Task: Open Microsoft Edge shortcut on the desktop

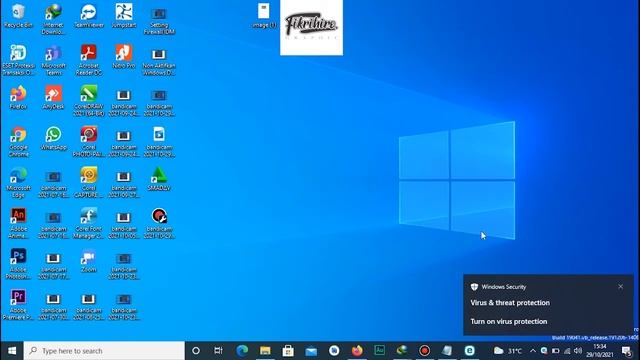Action: coord(18,182)
